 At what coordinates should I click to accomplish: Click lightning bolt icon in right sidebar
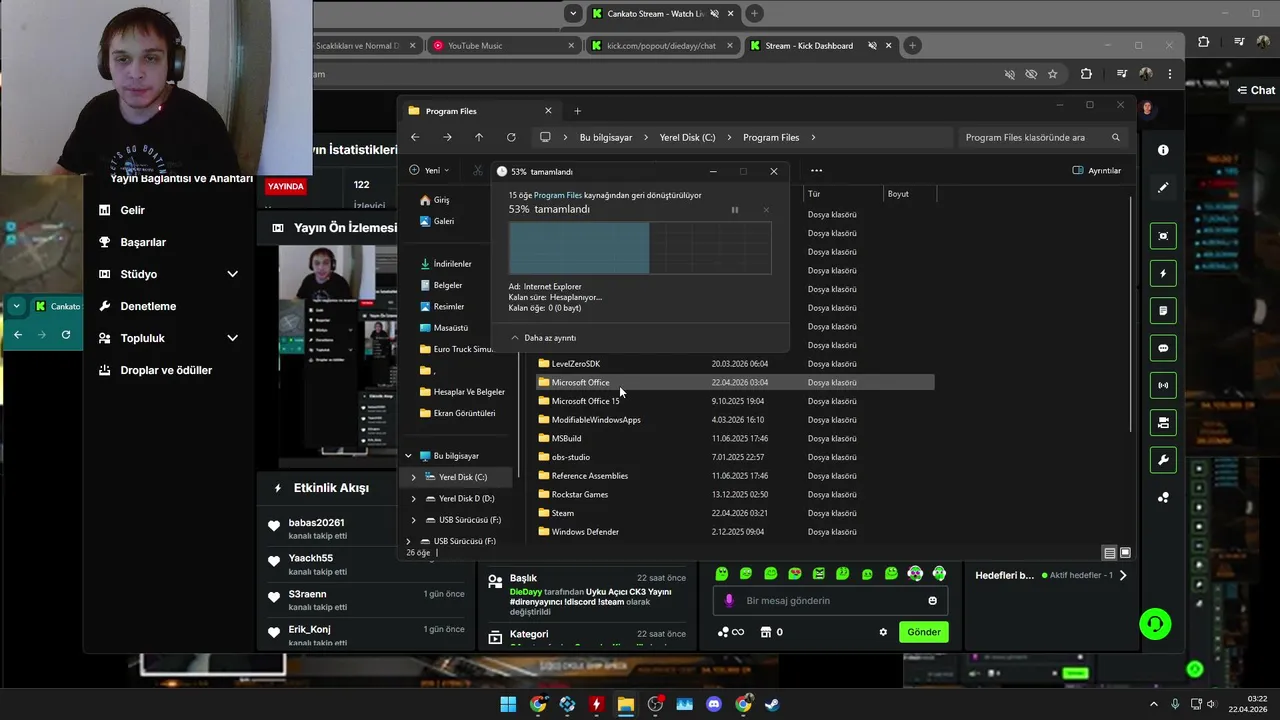[x=1163, y=273]
